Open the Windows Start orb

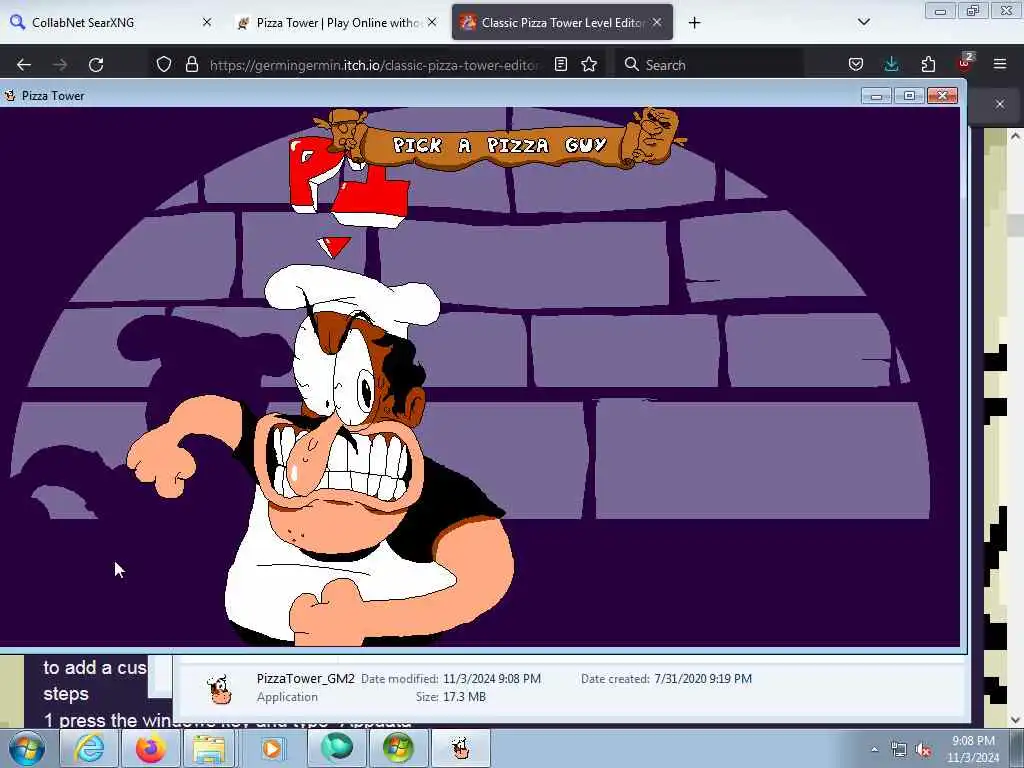pos(27,748)
